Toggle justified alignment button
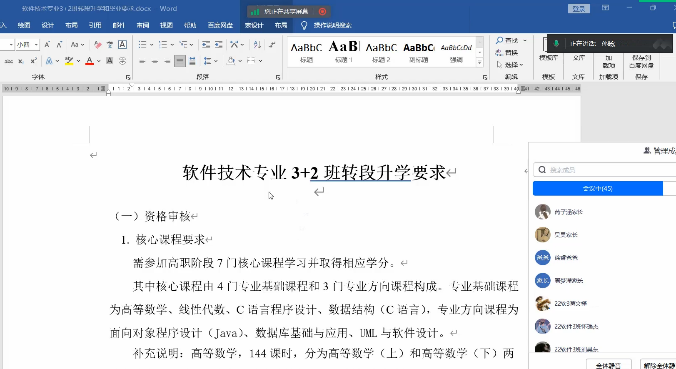This screenshot has height=369, width=676. pos(180,61)
